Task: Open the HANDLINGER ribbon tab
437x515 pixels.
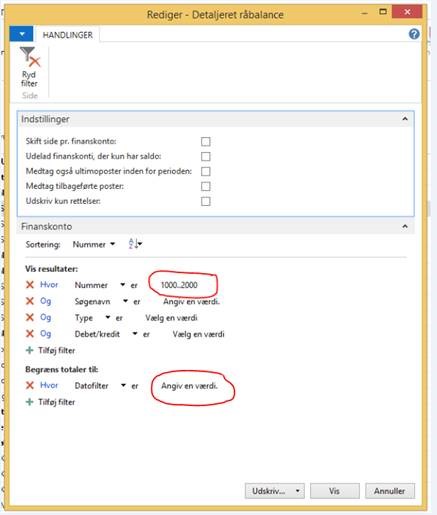Action: tap(68, 35)
